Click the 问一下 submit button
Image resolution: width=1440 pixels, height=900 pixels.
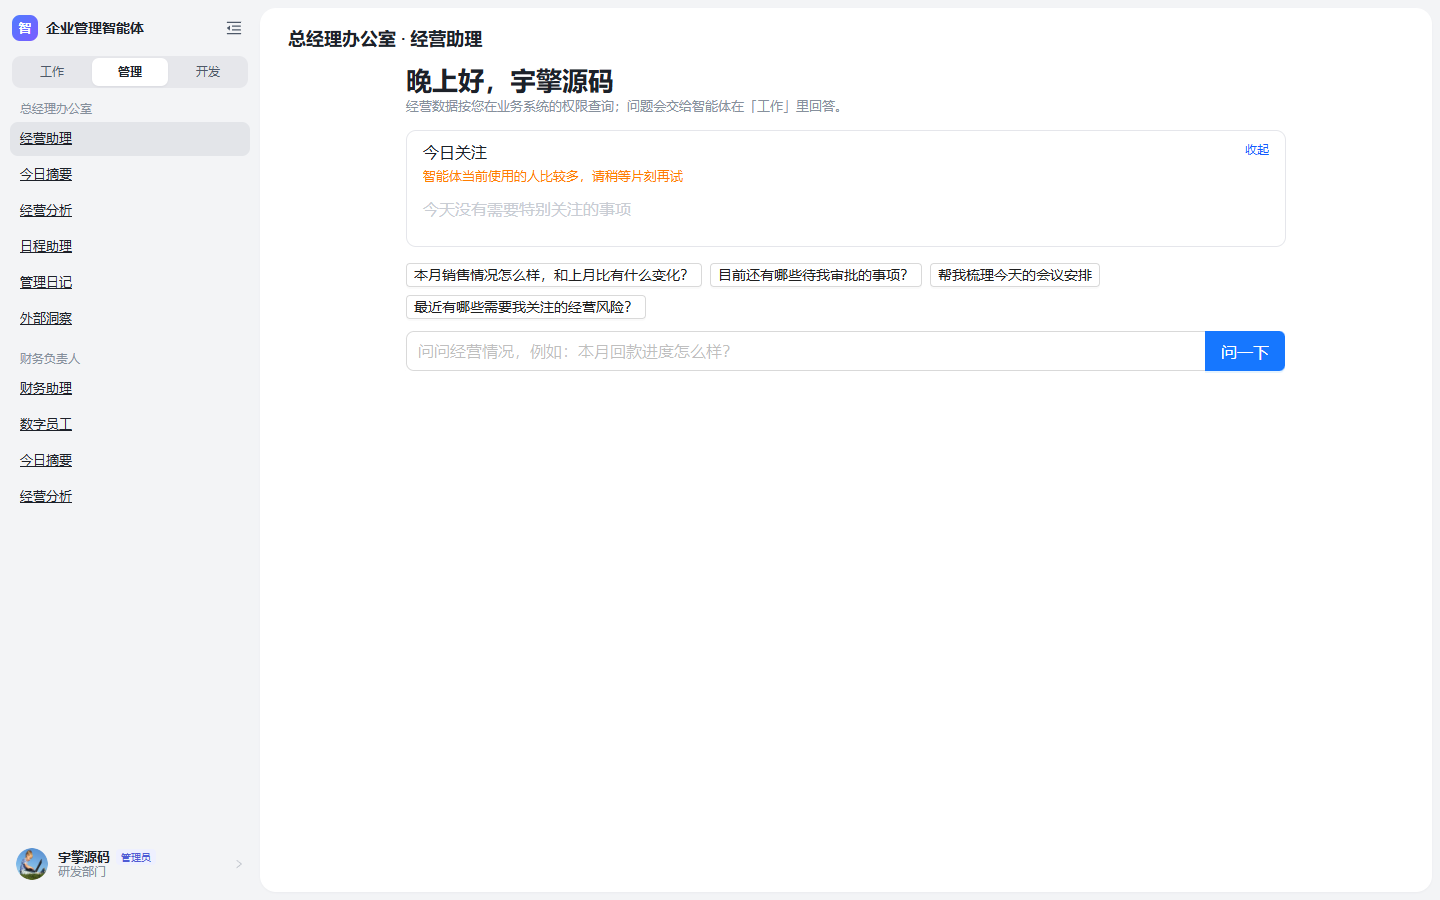[x=1245, y=351]
